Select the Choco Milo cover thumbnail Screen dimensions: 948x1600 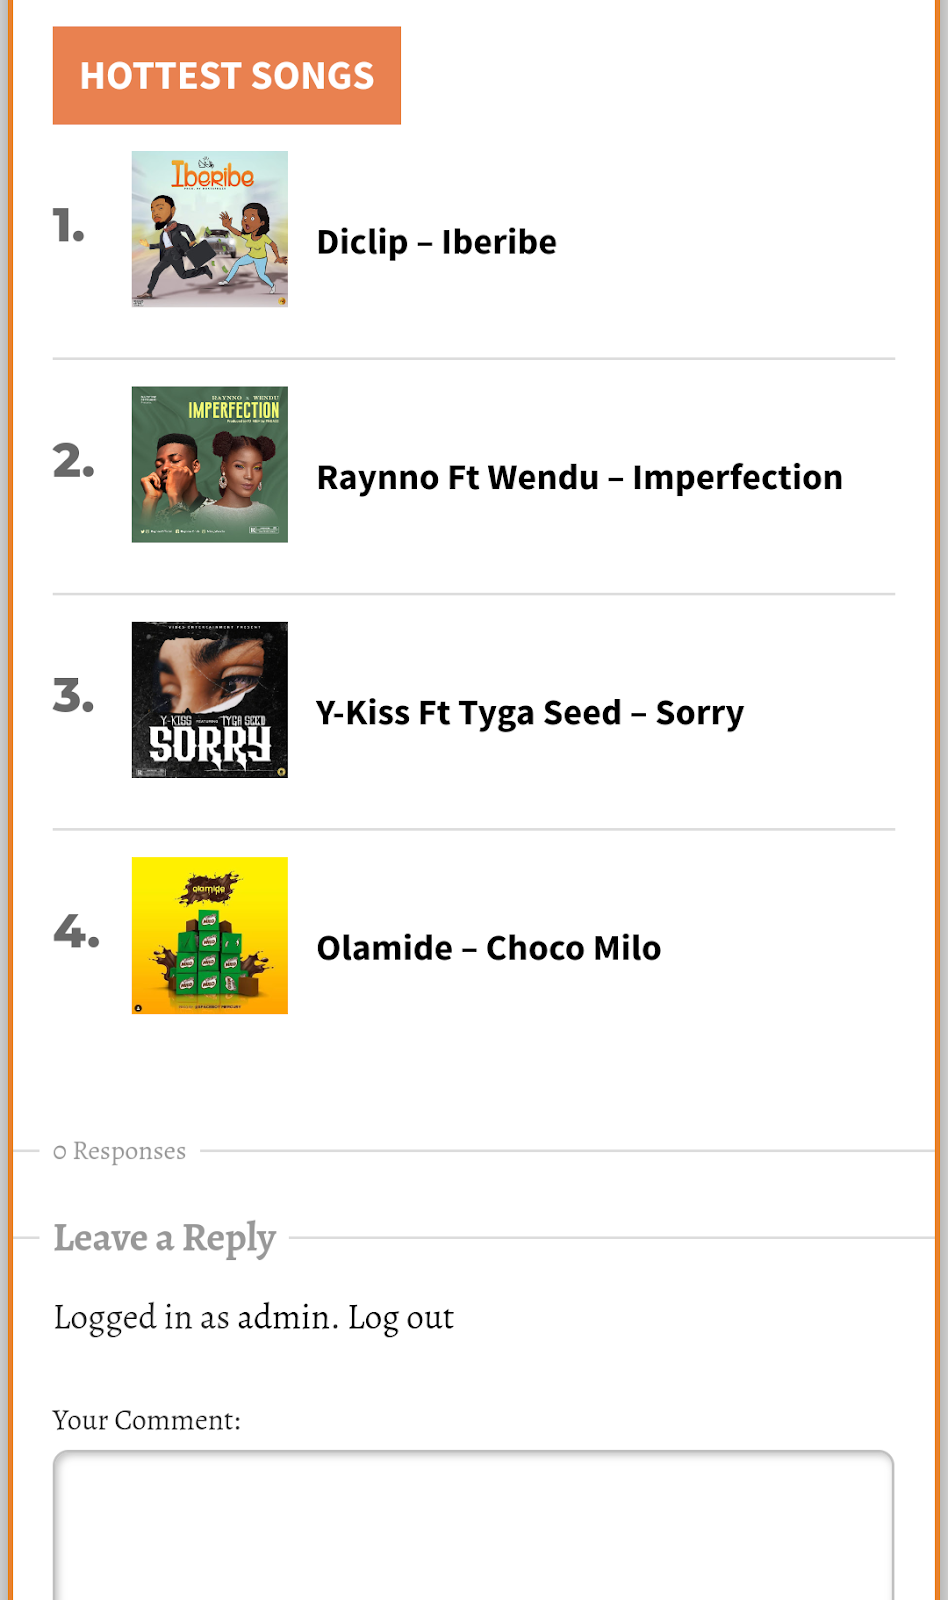point(210,936)
